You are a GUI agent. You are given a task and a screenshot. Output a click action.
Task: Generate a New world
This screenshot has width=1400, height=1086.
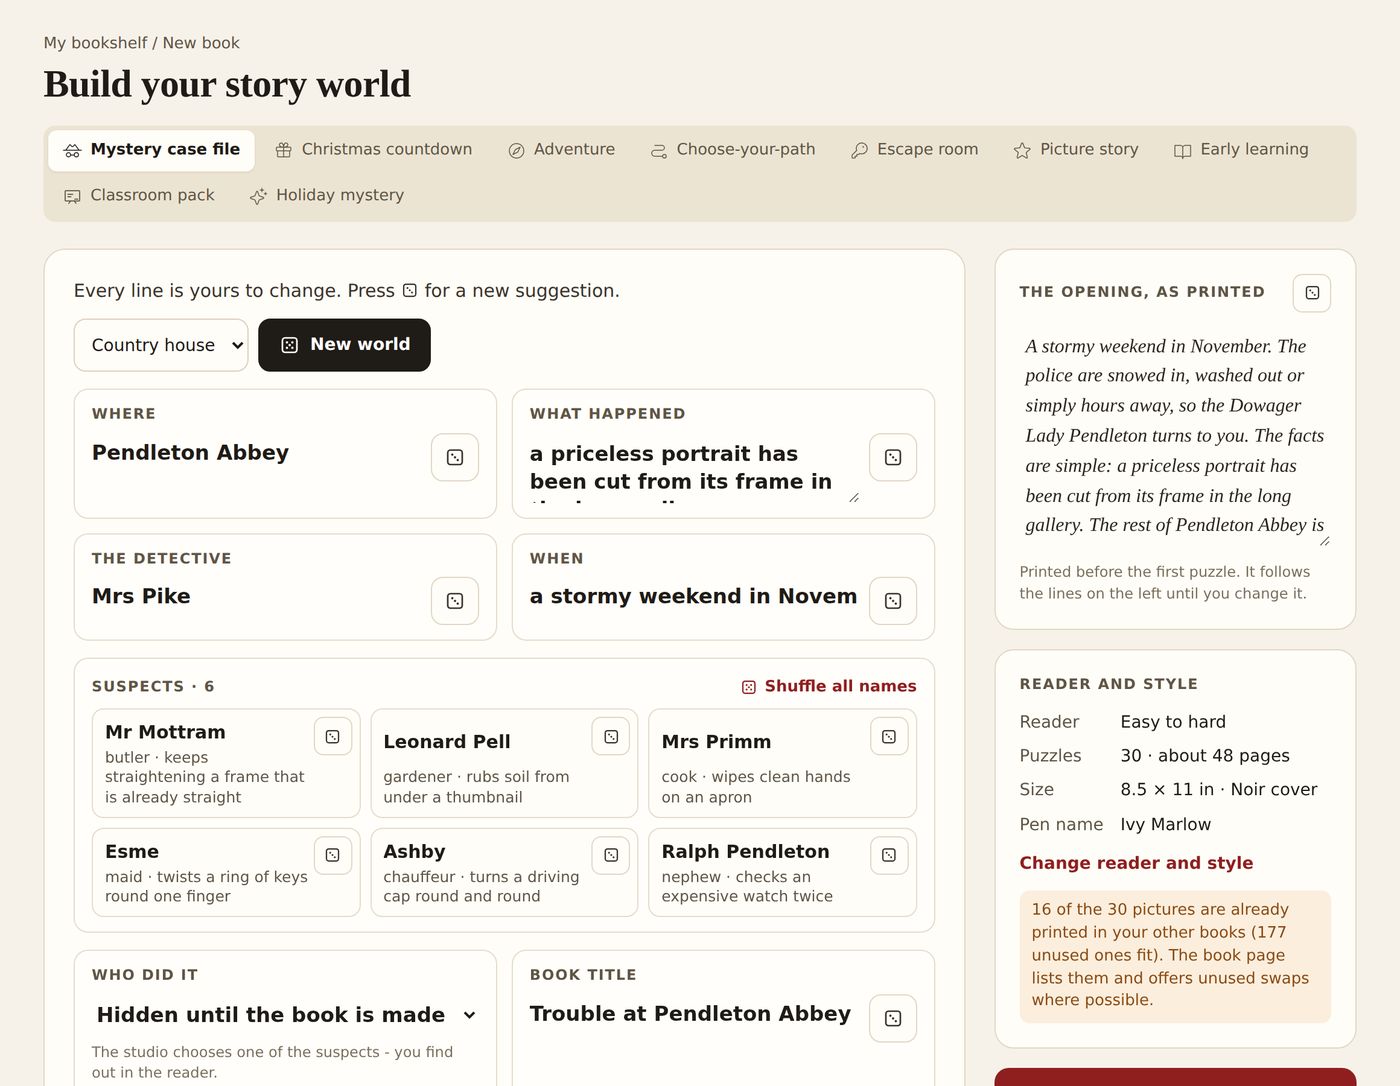pos(344,345)
